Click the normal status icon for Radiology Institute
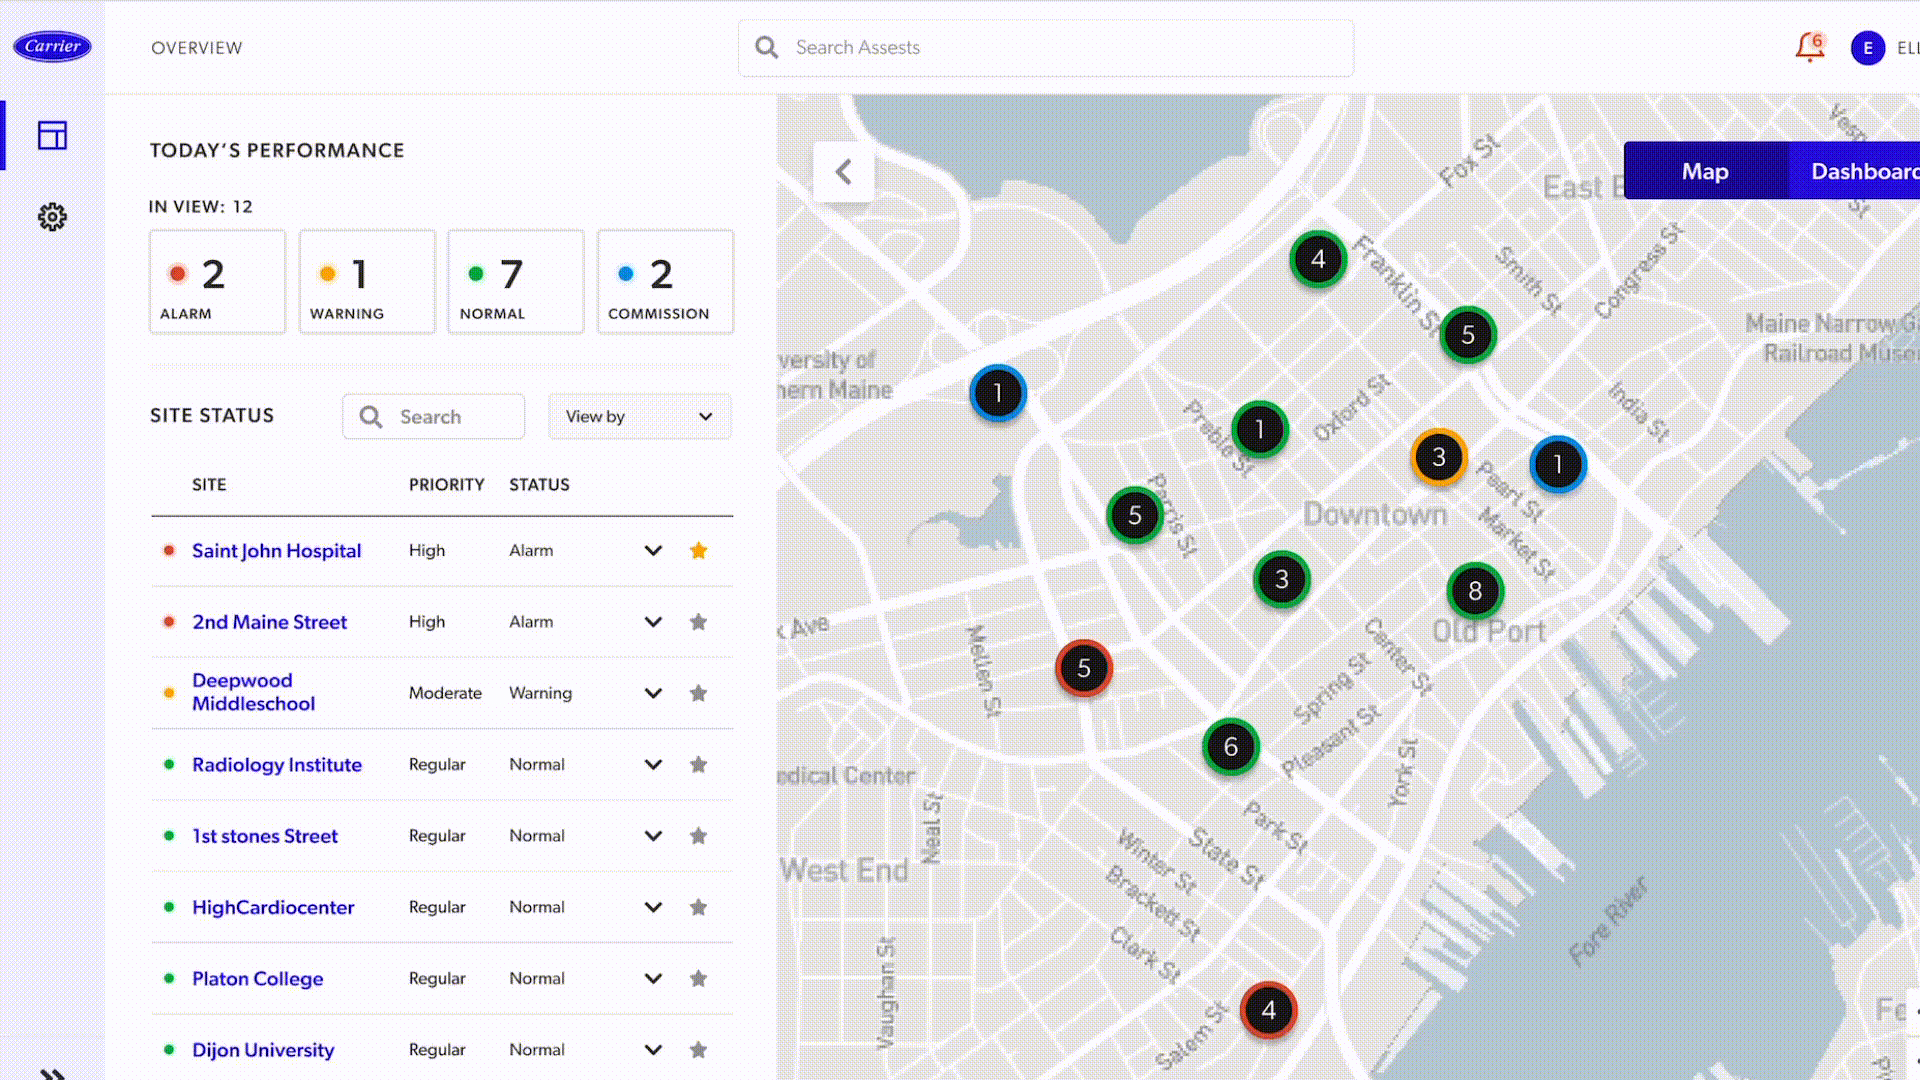 coord(167,764)
